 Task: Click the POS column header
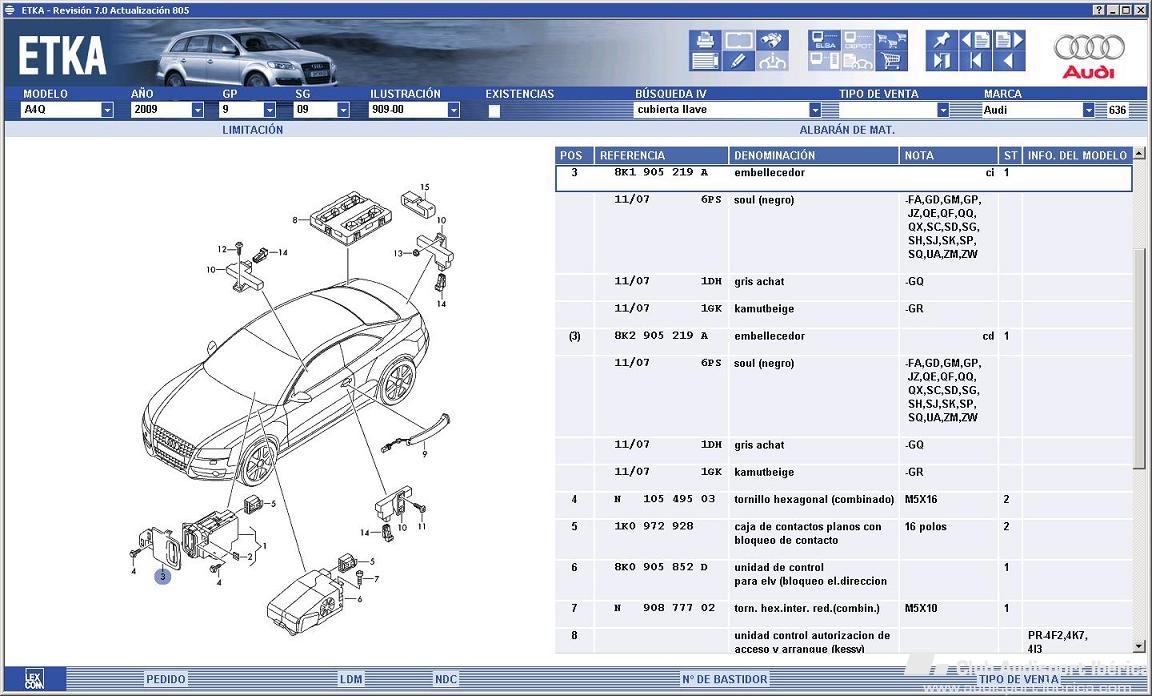[574, 155]
